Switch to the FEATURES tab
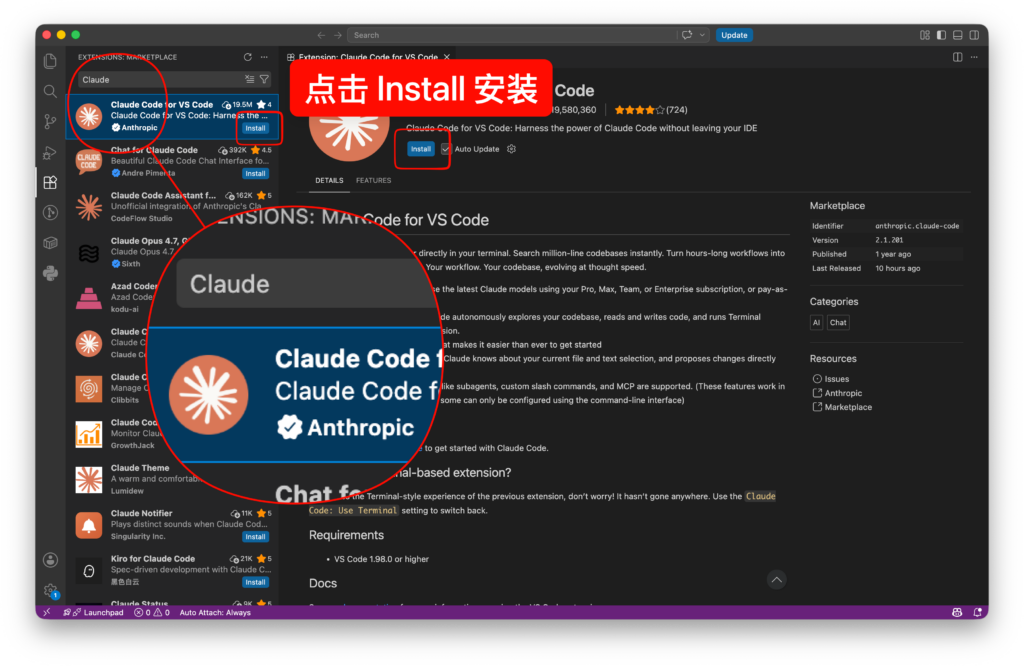Viewport: 1024px width, 666px height. click(x=374, y=180)
